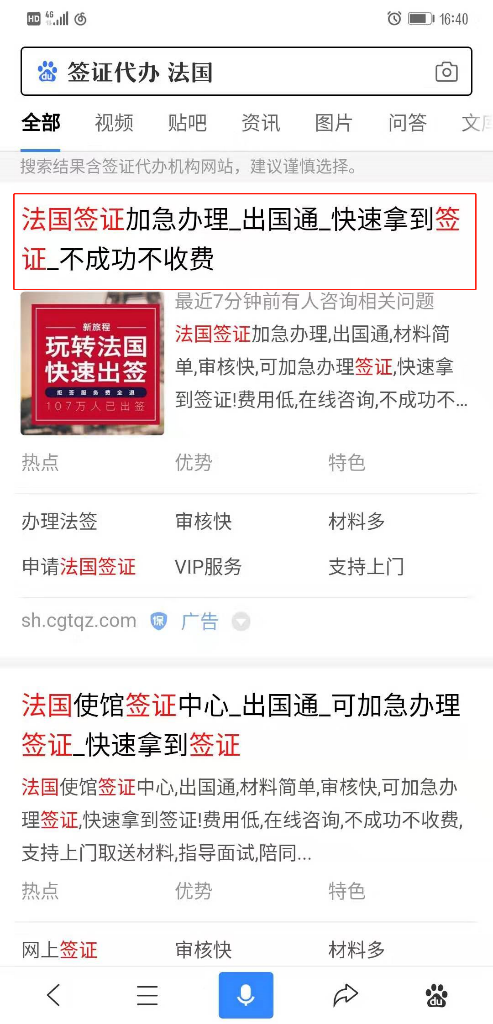Focus the search field with 签证代办 法国

pos(247,72)
